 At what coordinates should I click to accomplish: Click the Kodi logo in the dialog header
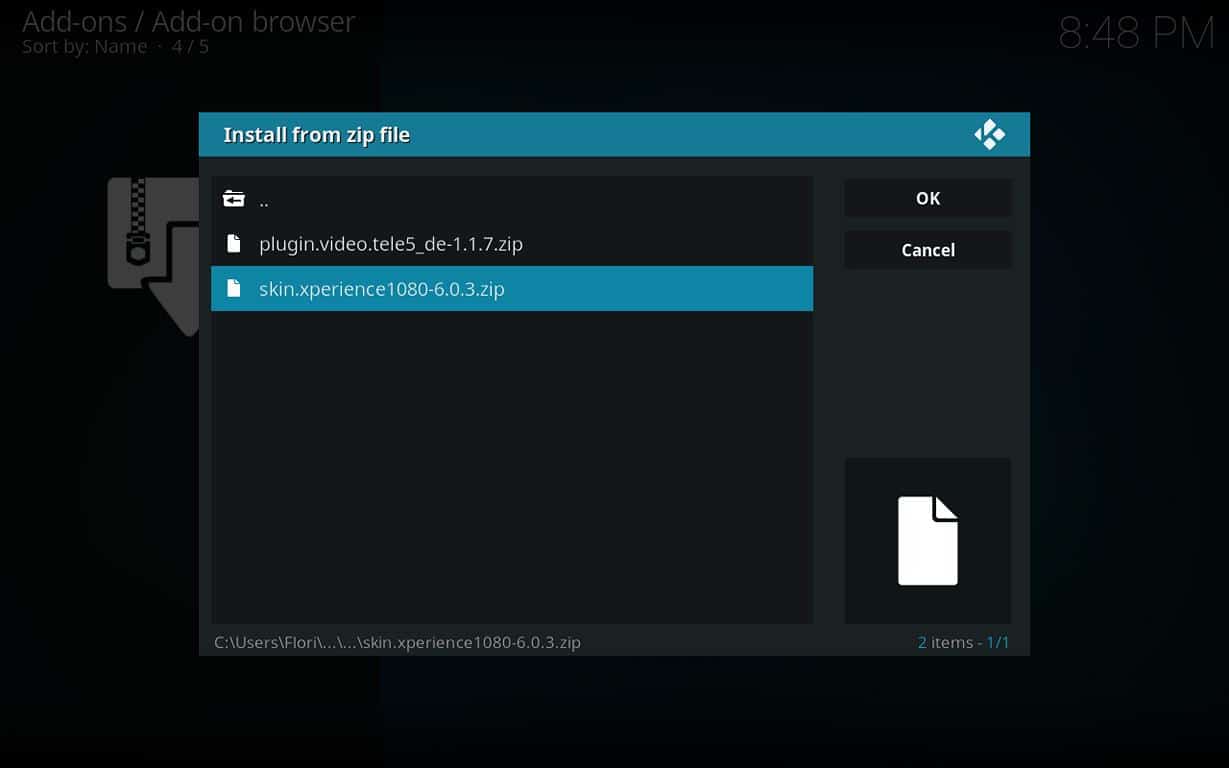point(989,134)
